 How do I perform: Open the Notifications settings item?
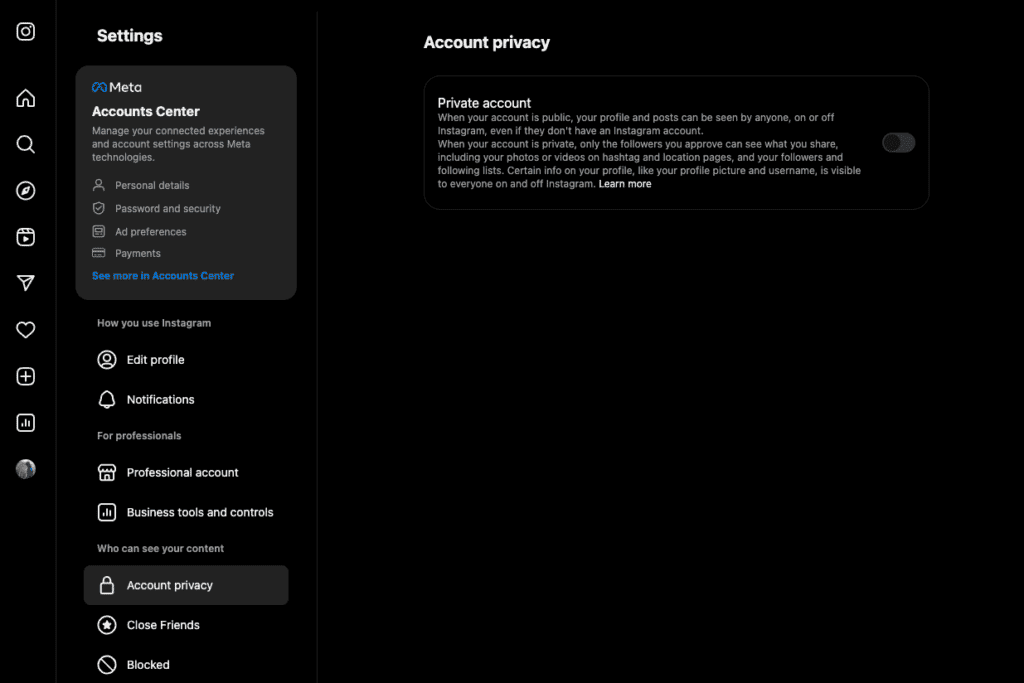pos(160,400)
